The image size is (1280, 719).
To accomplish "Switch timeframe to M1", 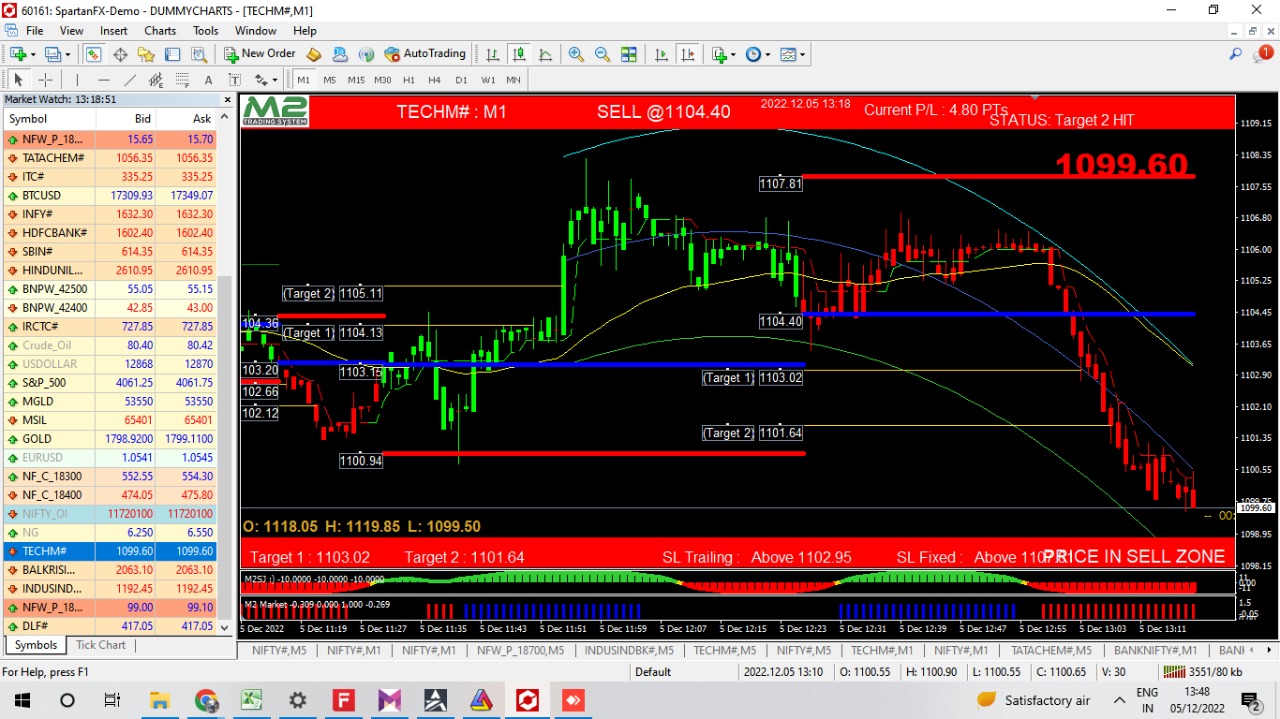I will pyautogui.click(x=304, y=79).
